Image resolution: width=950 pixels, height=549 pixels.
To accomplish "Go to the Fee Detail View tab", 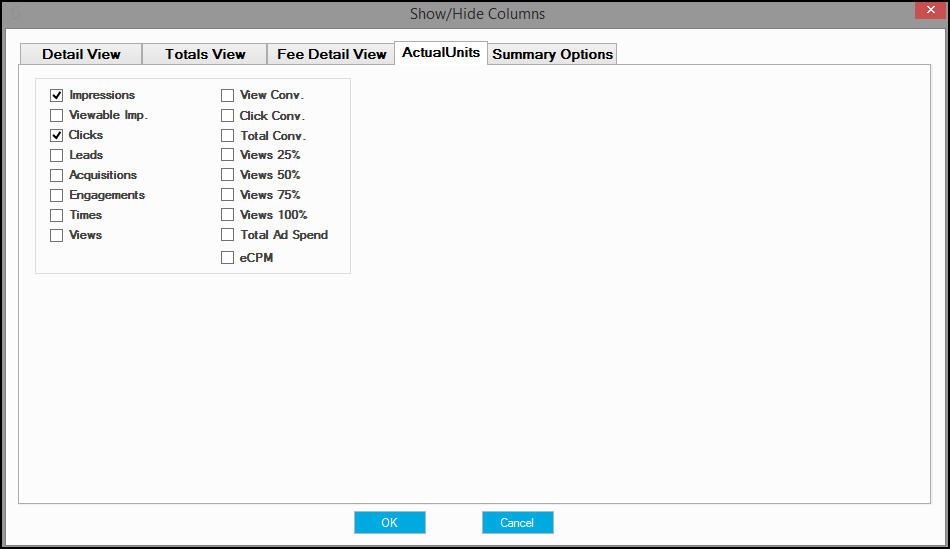I will tap(331, 54).
